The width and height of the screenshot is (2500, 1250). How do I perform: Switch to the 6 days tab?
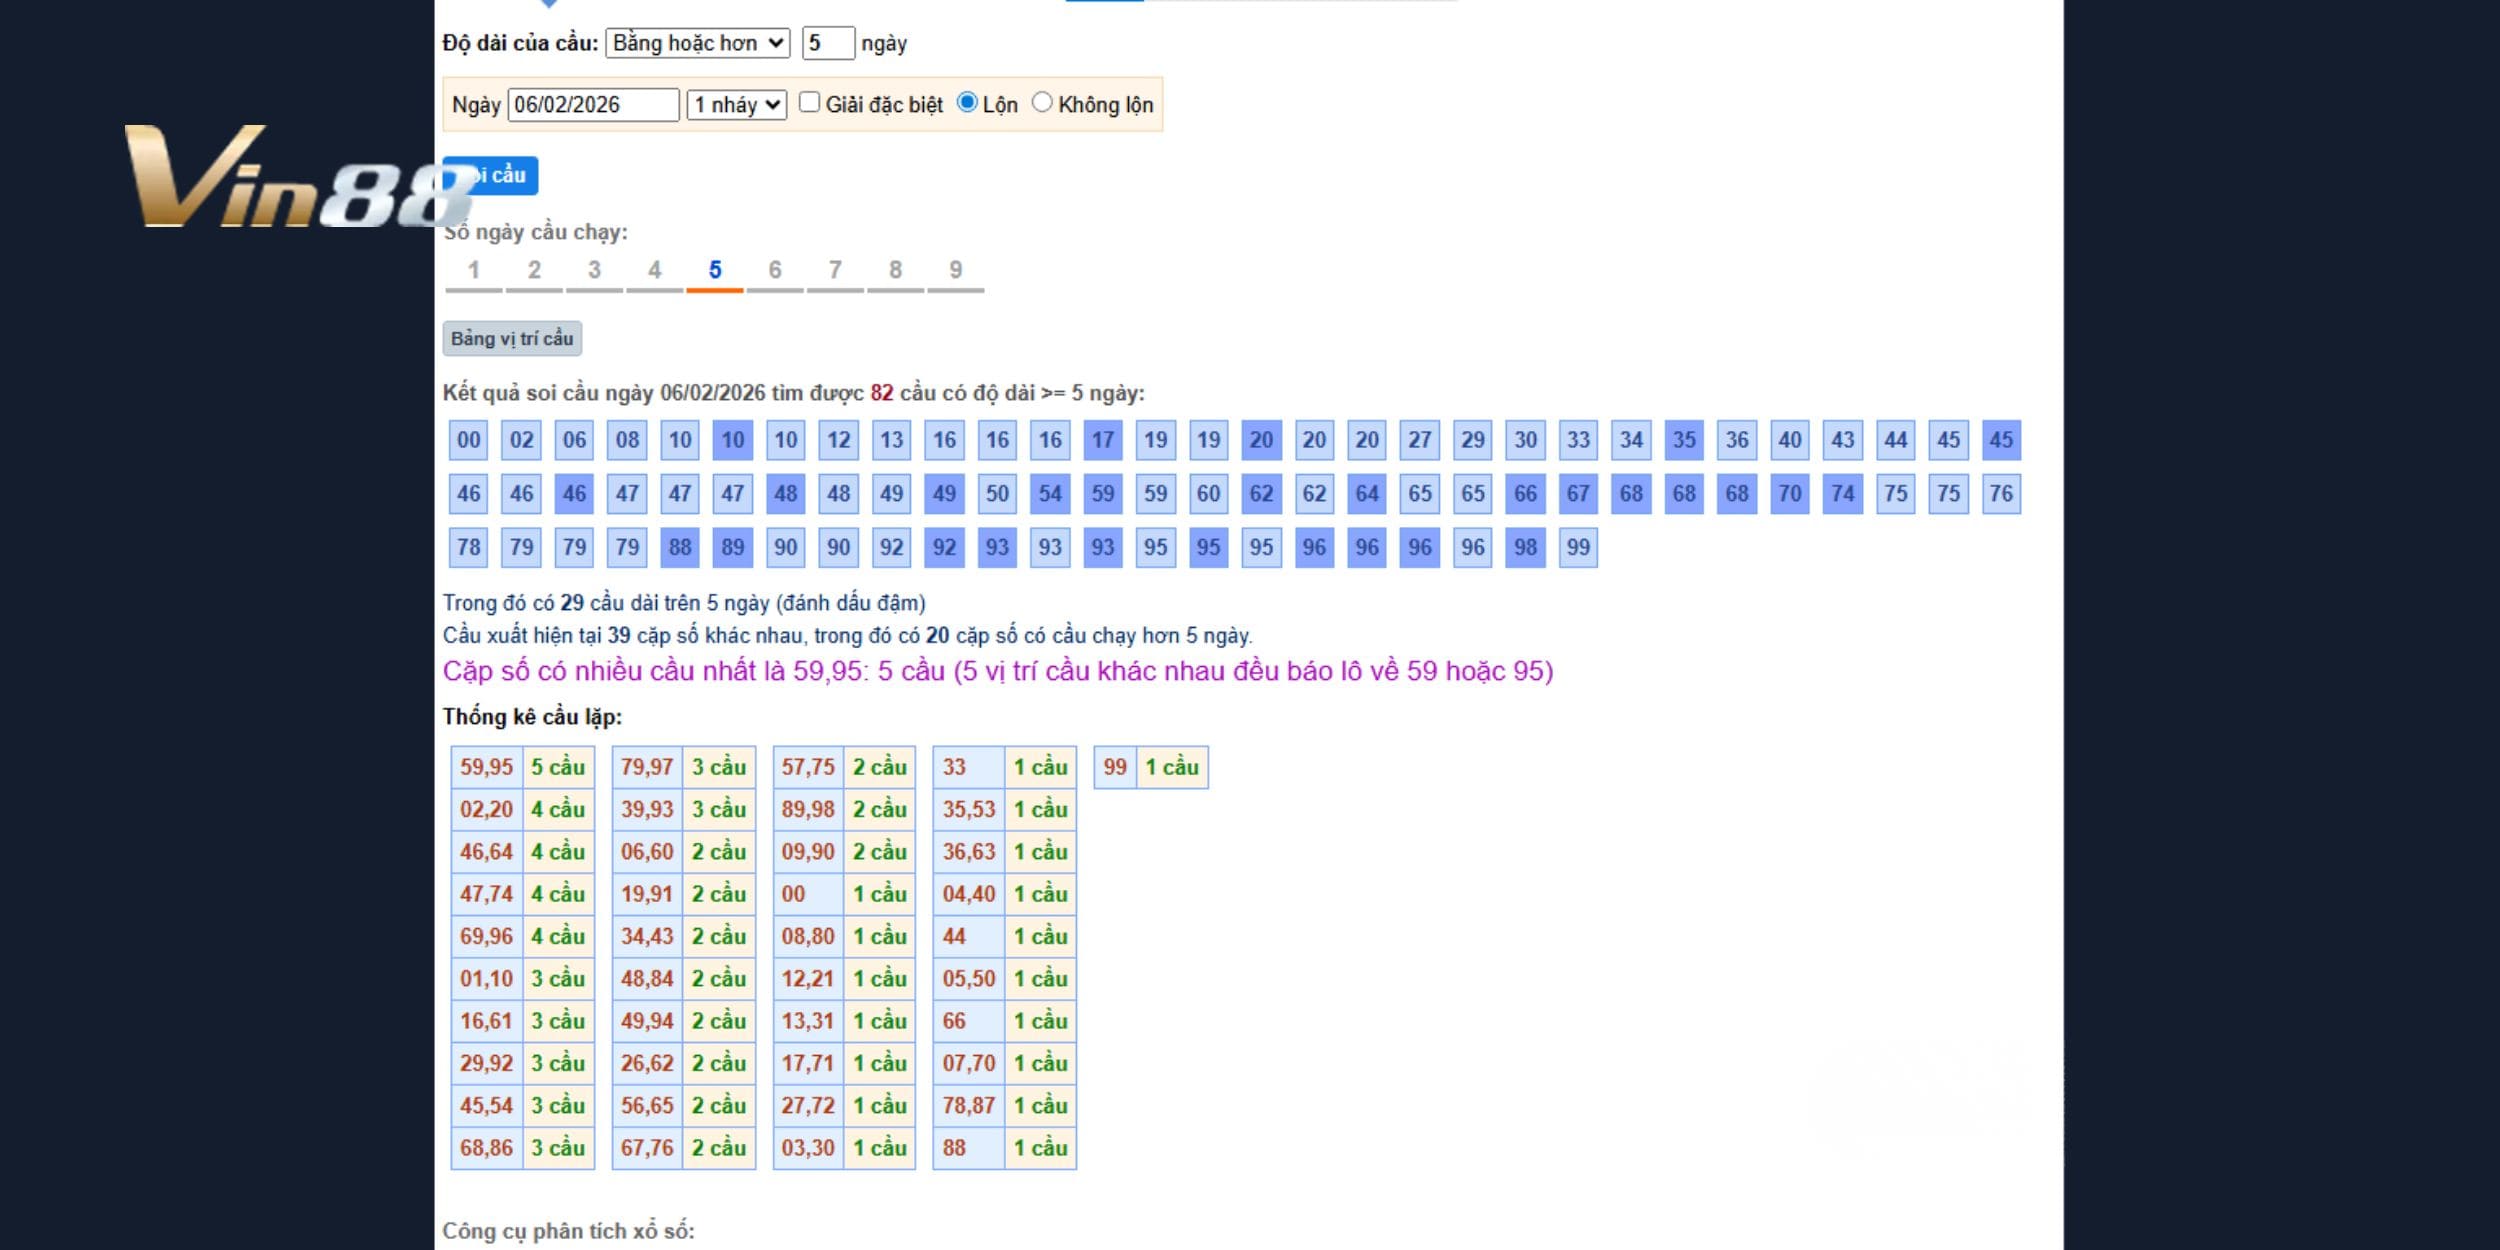(775, 271)
